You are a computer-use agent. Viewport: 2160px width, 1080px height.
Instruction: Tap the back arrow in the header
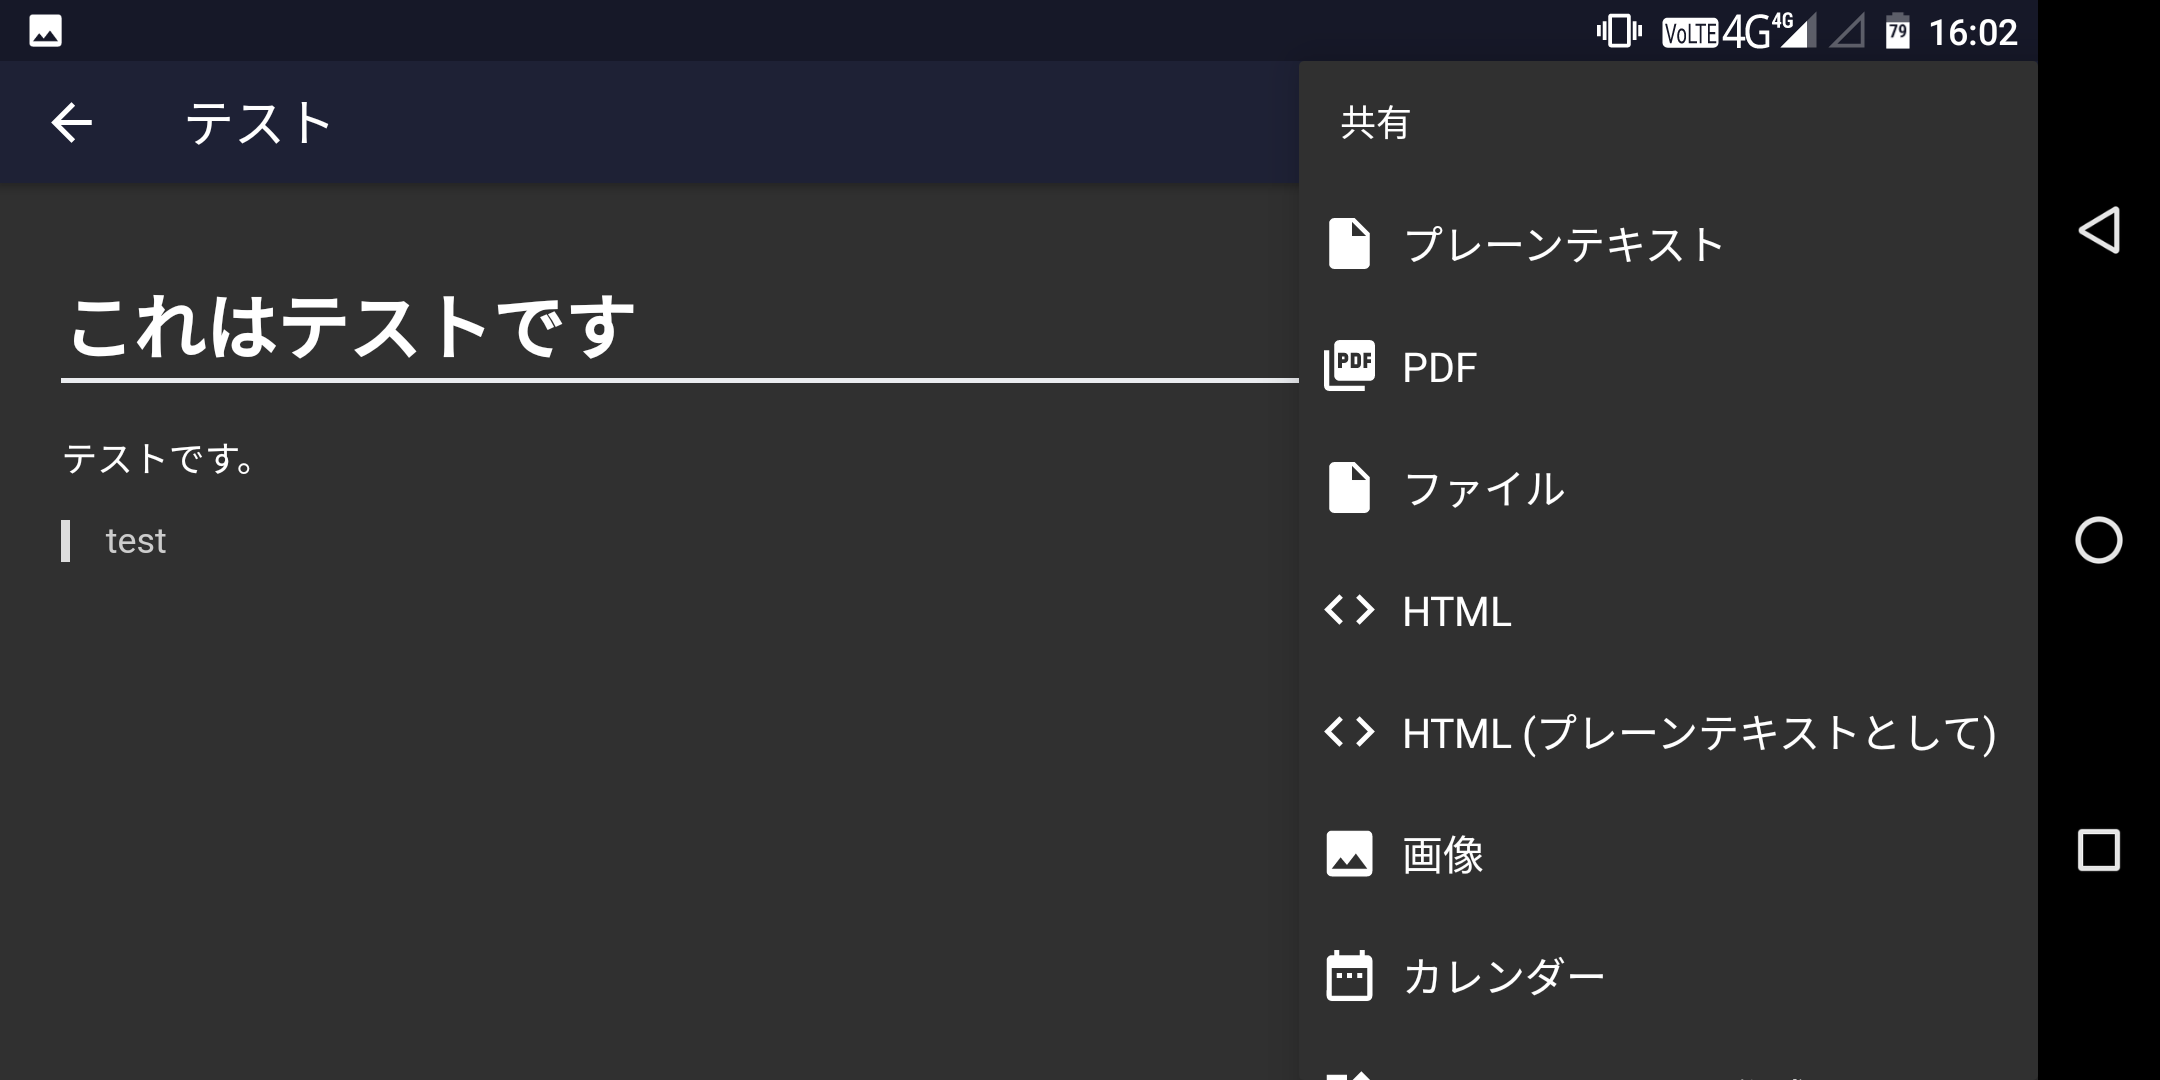pyautogui.click(x=72, y=123)
